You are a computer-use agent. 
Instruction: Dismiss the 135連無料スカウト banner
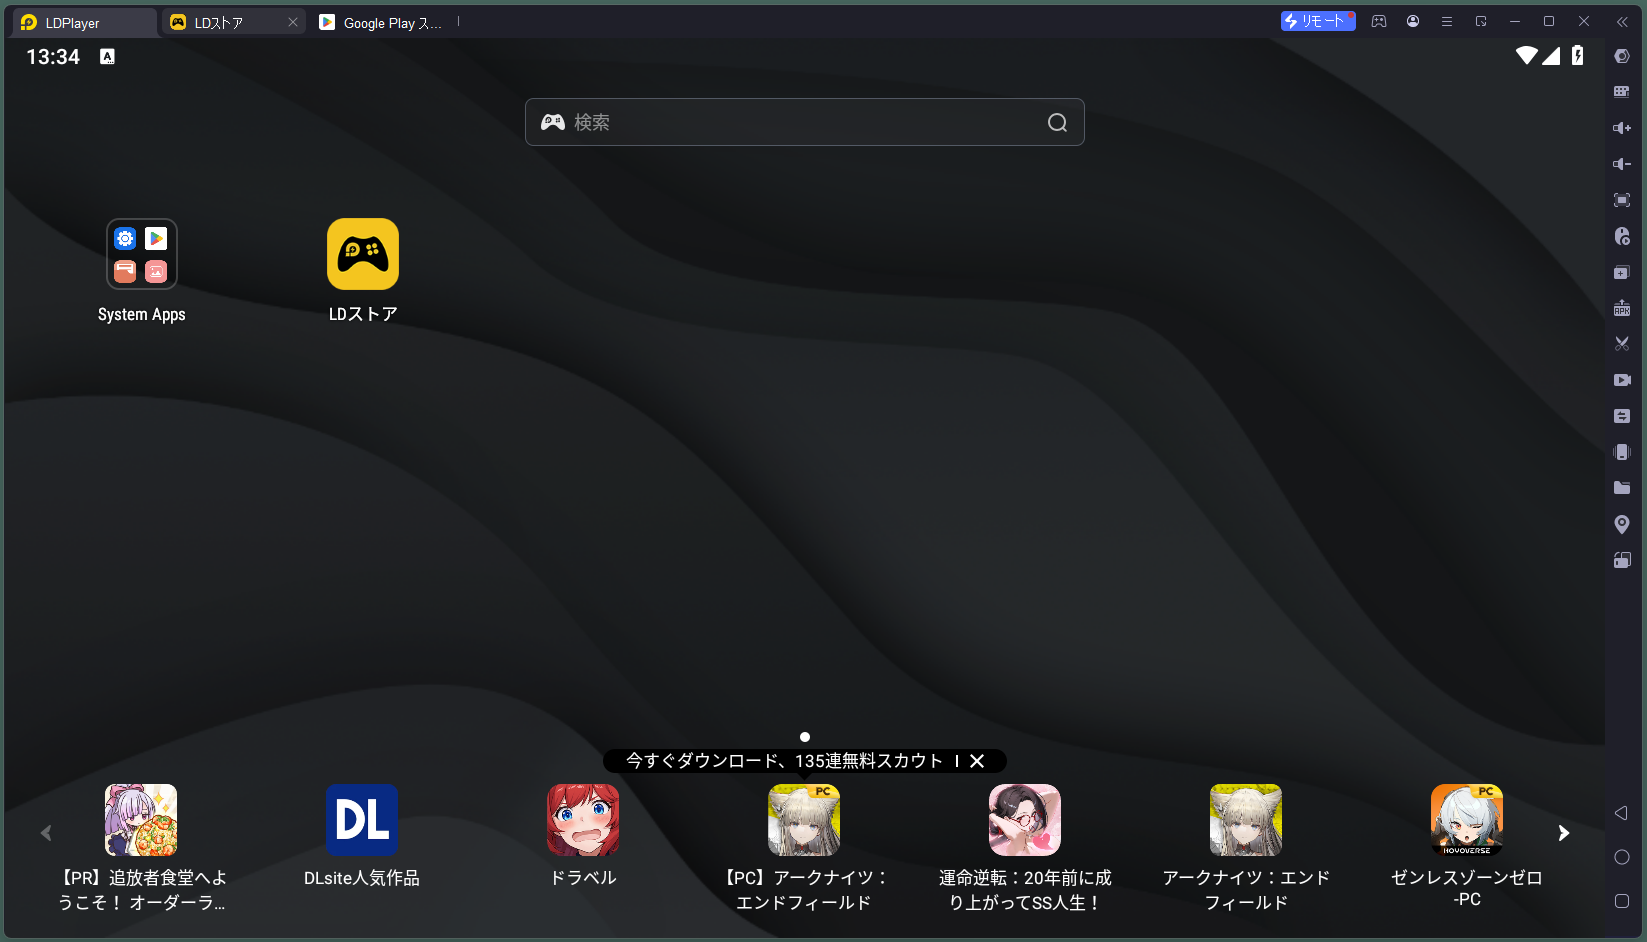click(x=977, y=761)
